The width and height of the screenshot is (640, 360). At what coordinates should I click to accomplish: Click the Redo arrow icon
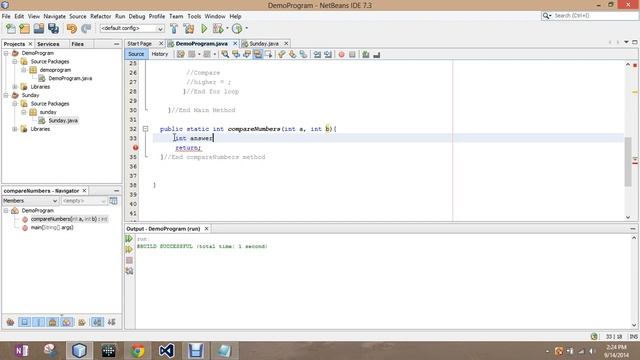pos(86,29)
